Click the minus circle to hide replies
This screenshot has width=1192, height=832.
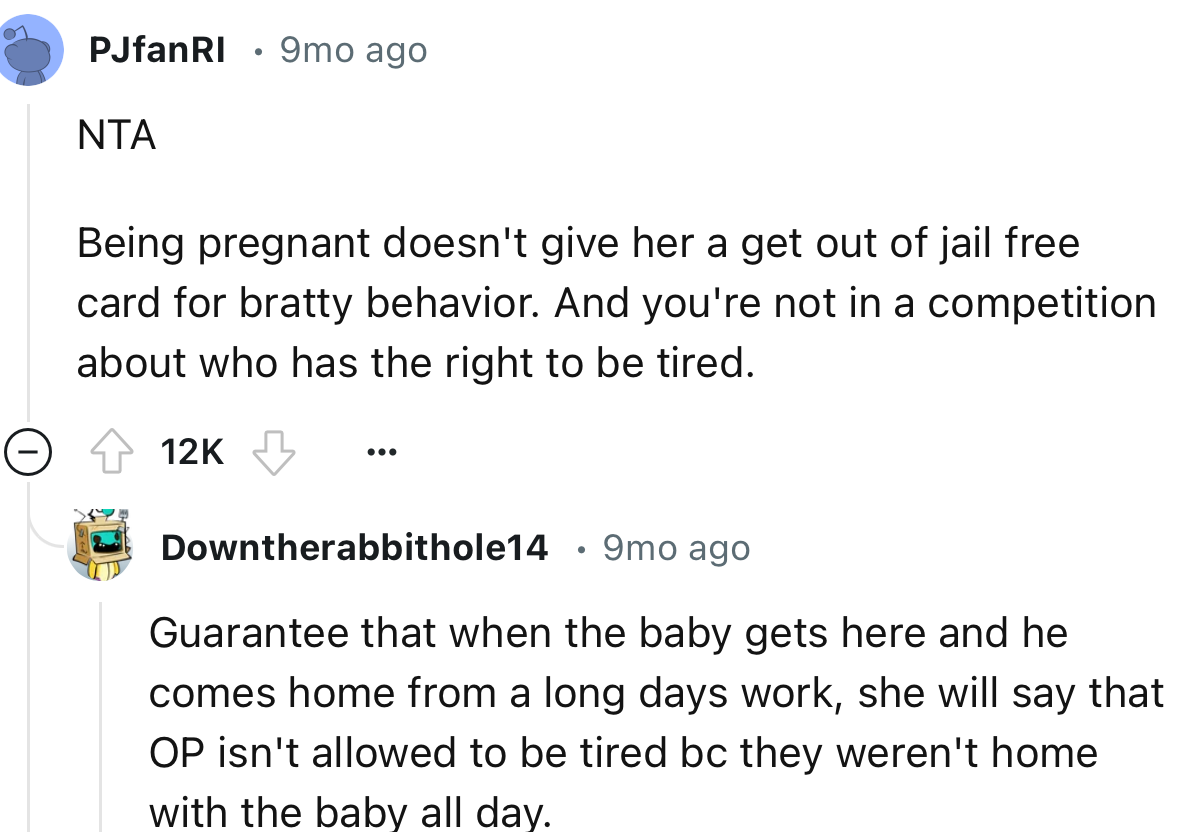tap(31, 452)
